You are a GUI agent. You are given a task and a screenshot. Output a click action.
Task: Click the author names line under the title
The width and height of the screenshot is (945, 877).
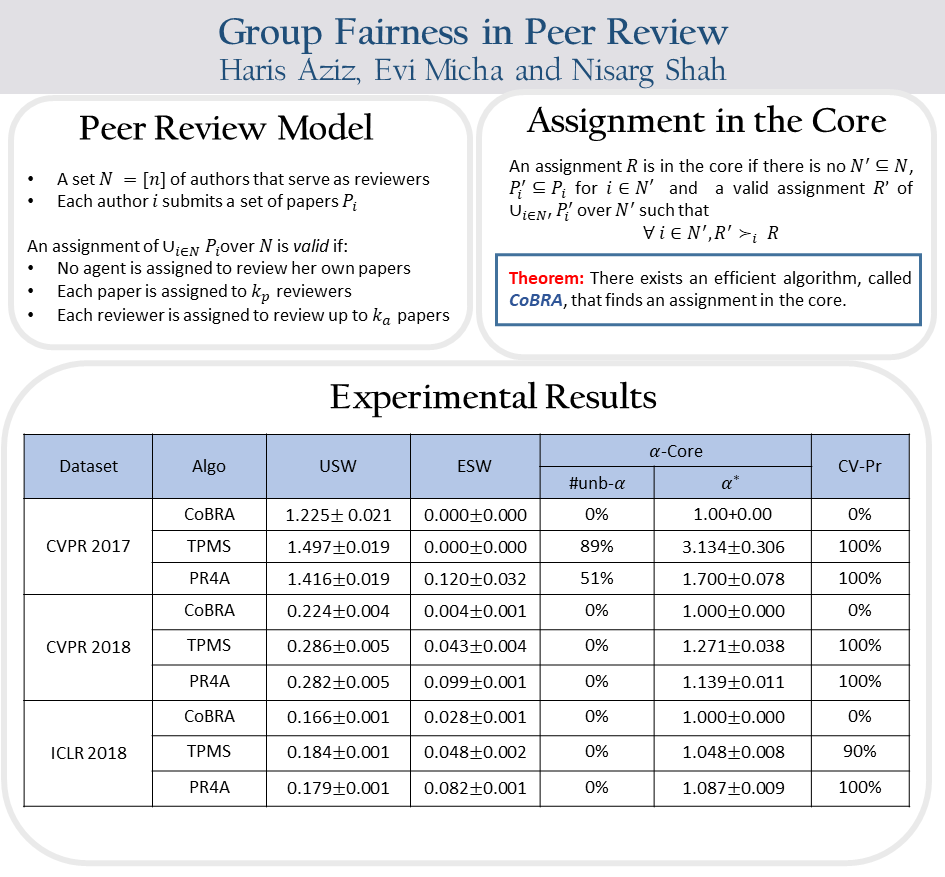click(x=472, y=71)
